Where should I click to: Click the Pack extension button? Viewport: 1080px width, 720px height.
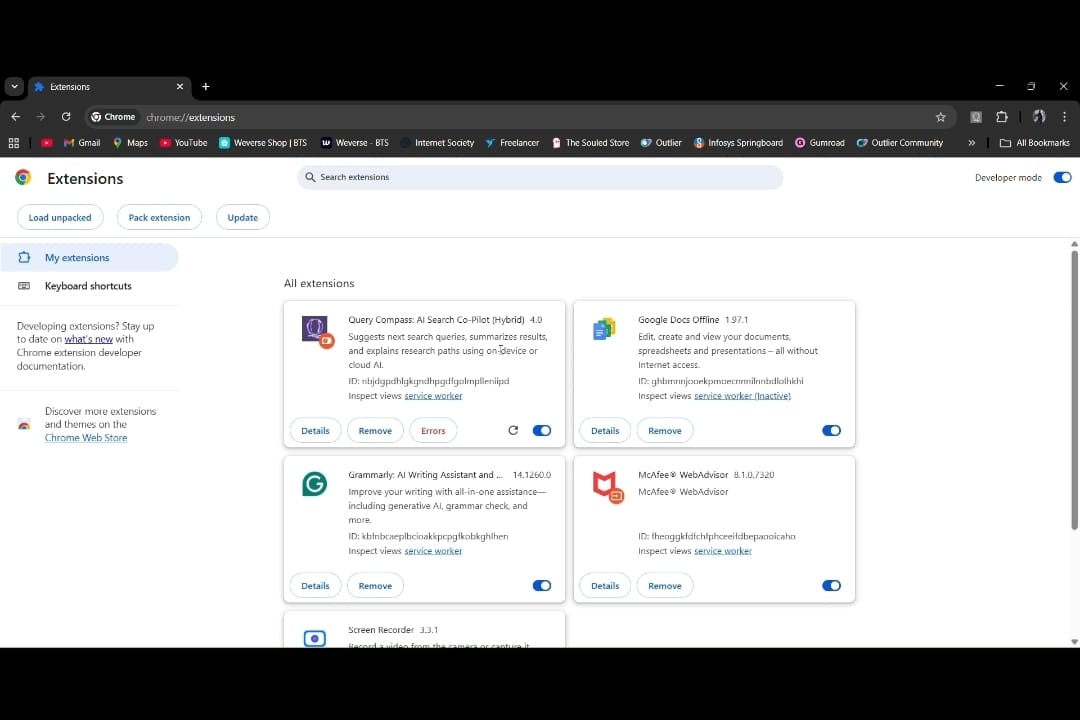point(159,218)
